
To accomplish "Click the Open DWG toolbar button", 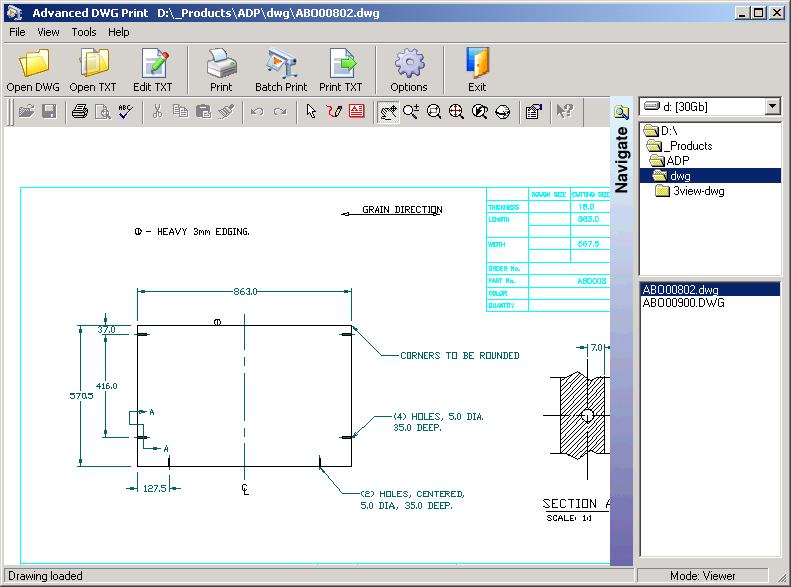I will tap(33, 70).
